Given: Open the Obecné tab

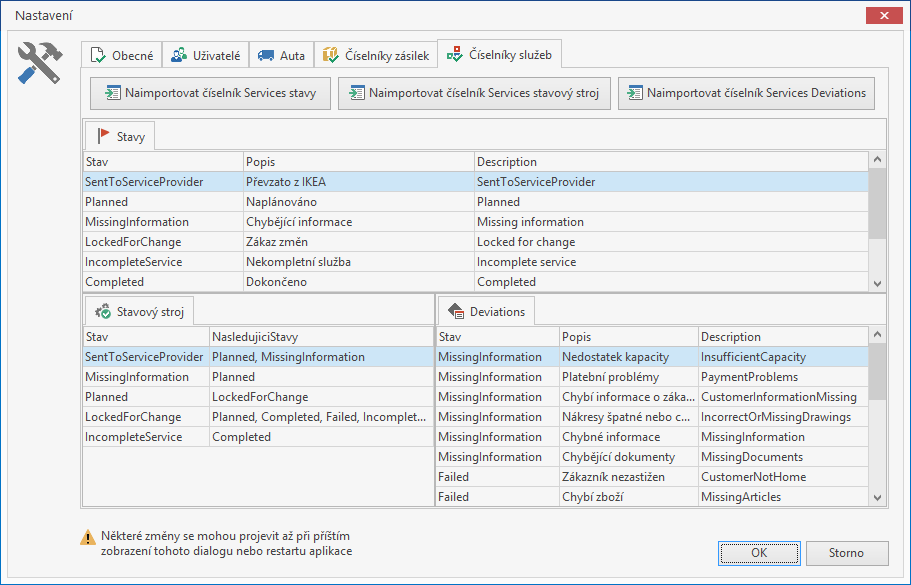Looking at the screenshot, I should coord(122,55).
